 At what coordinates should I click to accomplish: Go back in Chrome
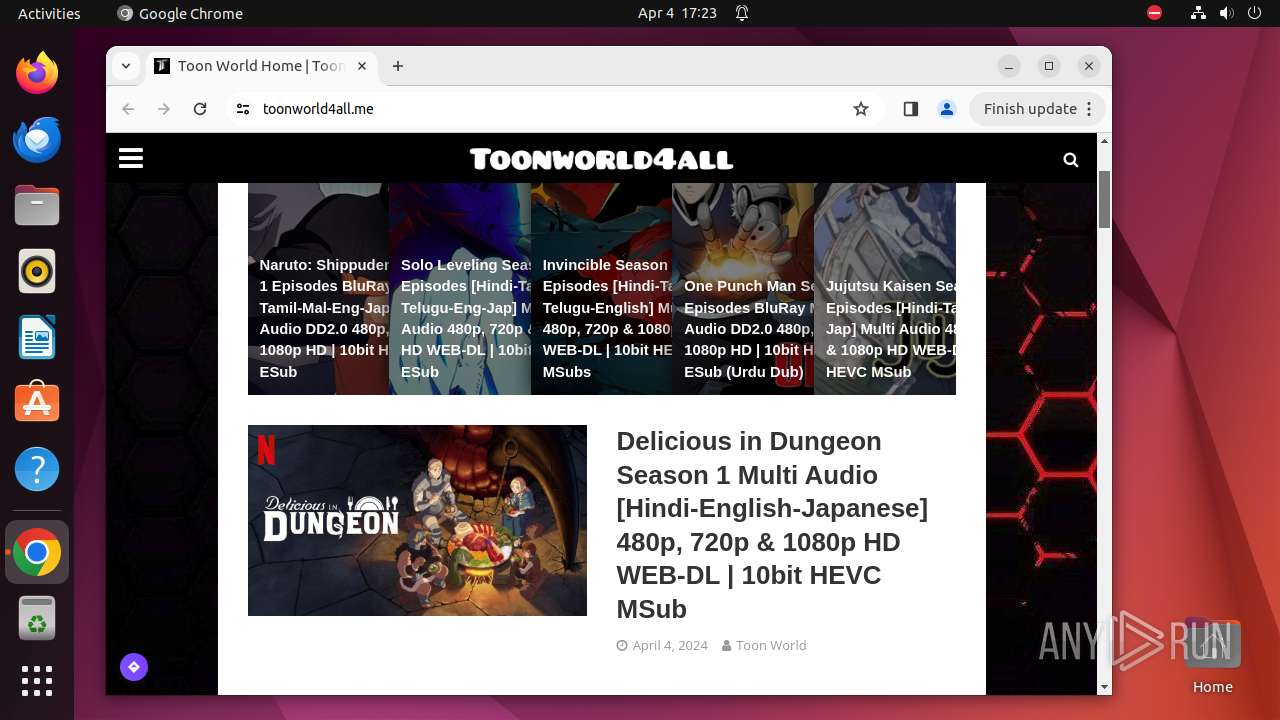tap(128, 109)
